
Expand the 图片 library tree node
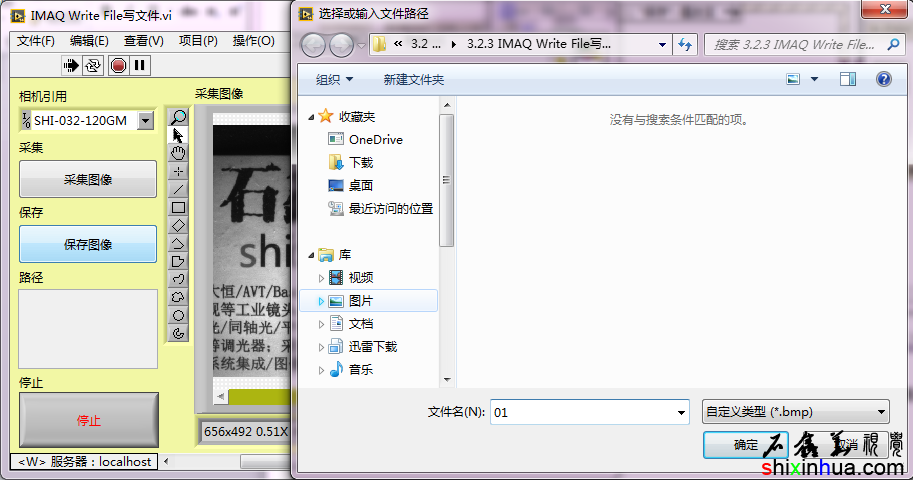321,301
